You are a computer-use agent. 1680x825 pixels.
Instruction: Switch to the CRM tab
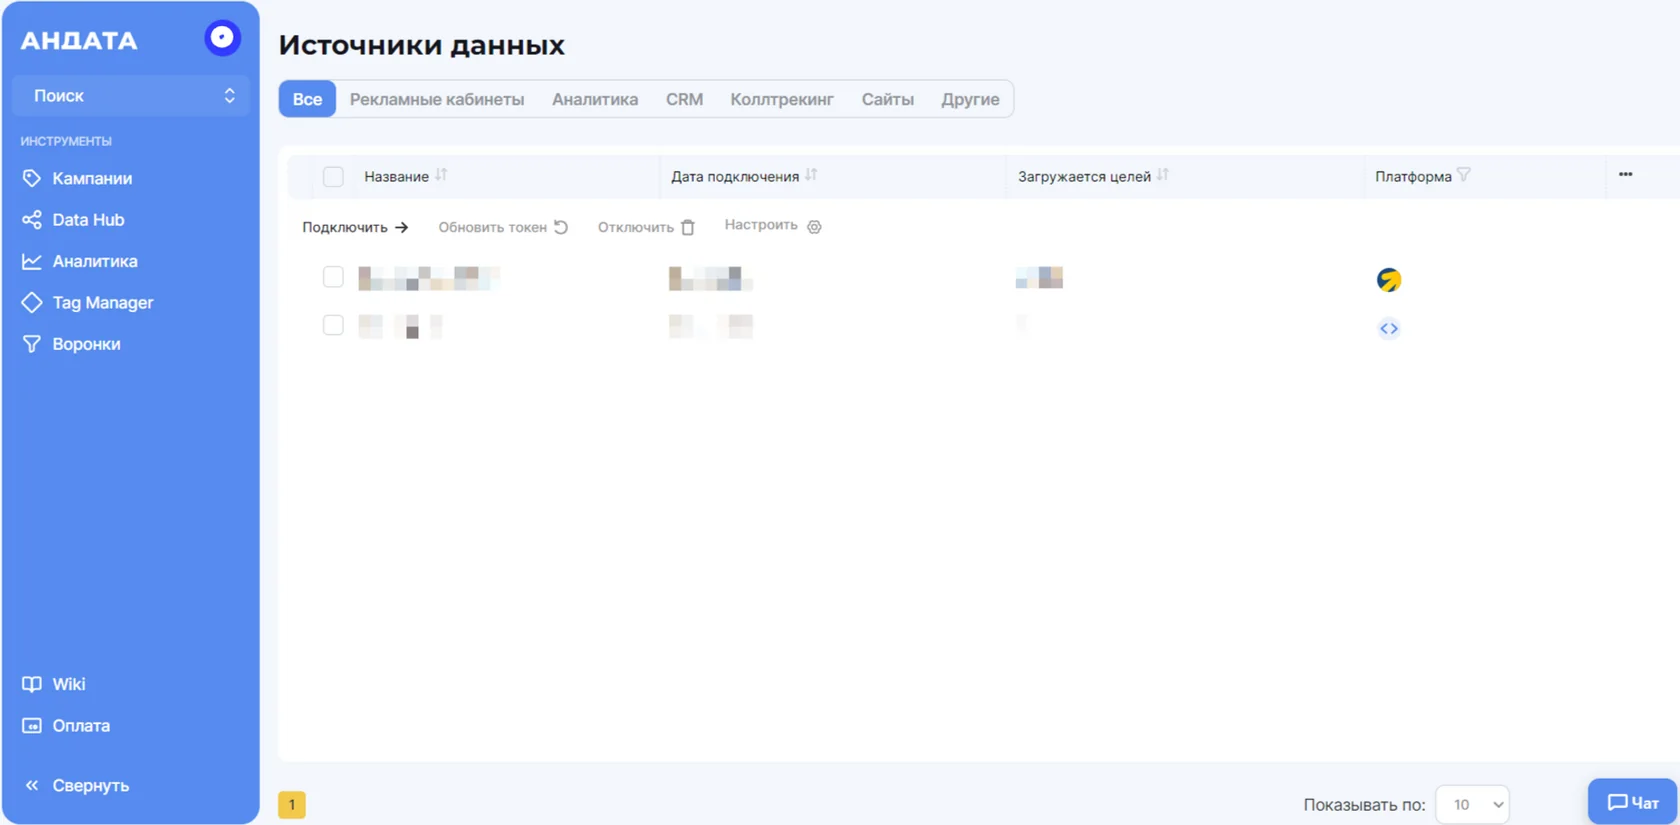[685, 99]
